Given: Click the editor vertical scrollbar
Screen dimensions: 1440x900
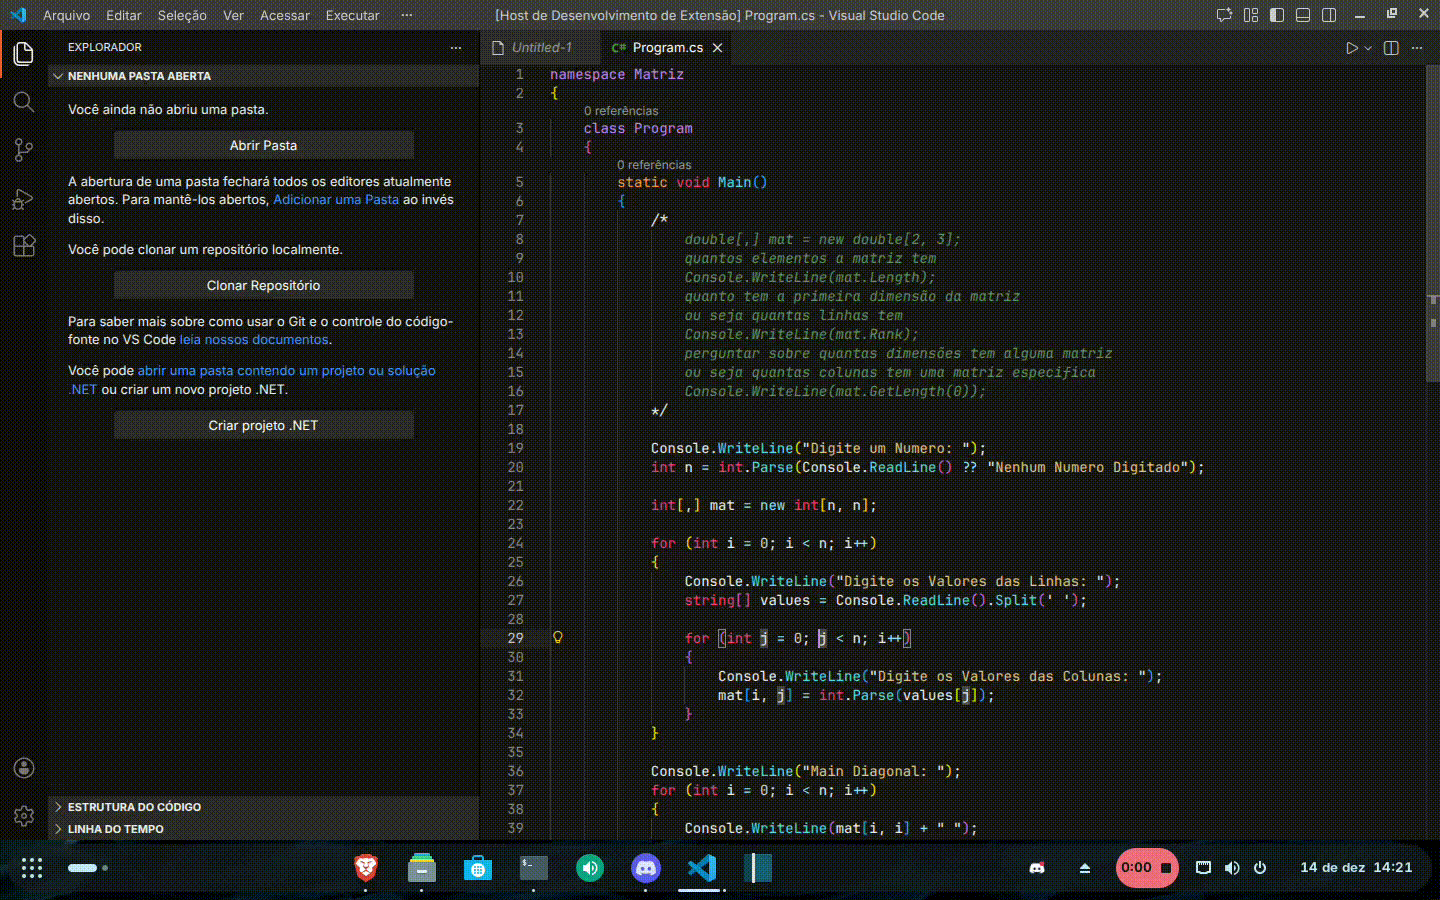Looking at the screenshot, I should click(x=1433, y=225).
